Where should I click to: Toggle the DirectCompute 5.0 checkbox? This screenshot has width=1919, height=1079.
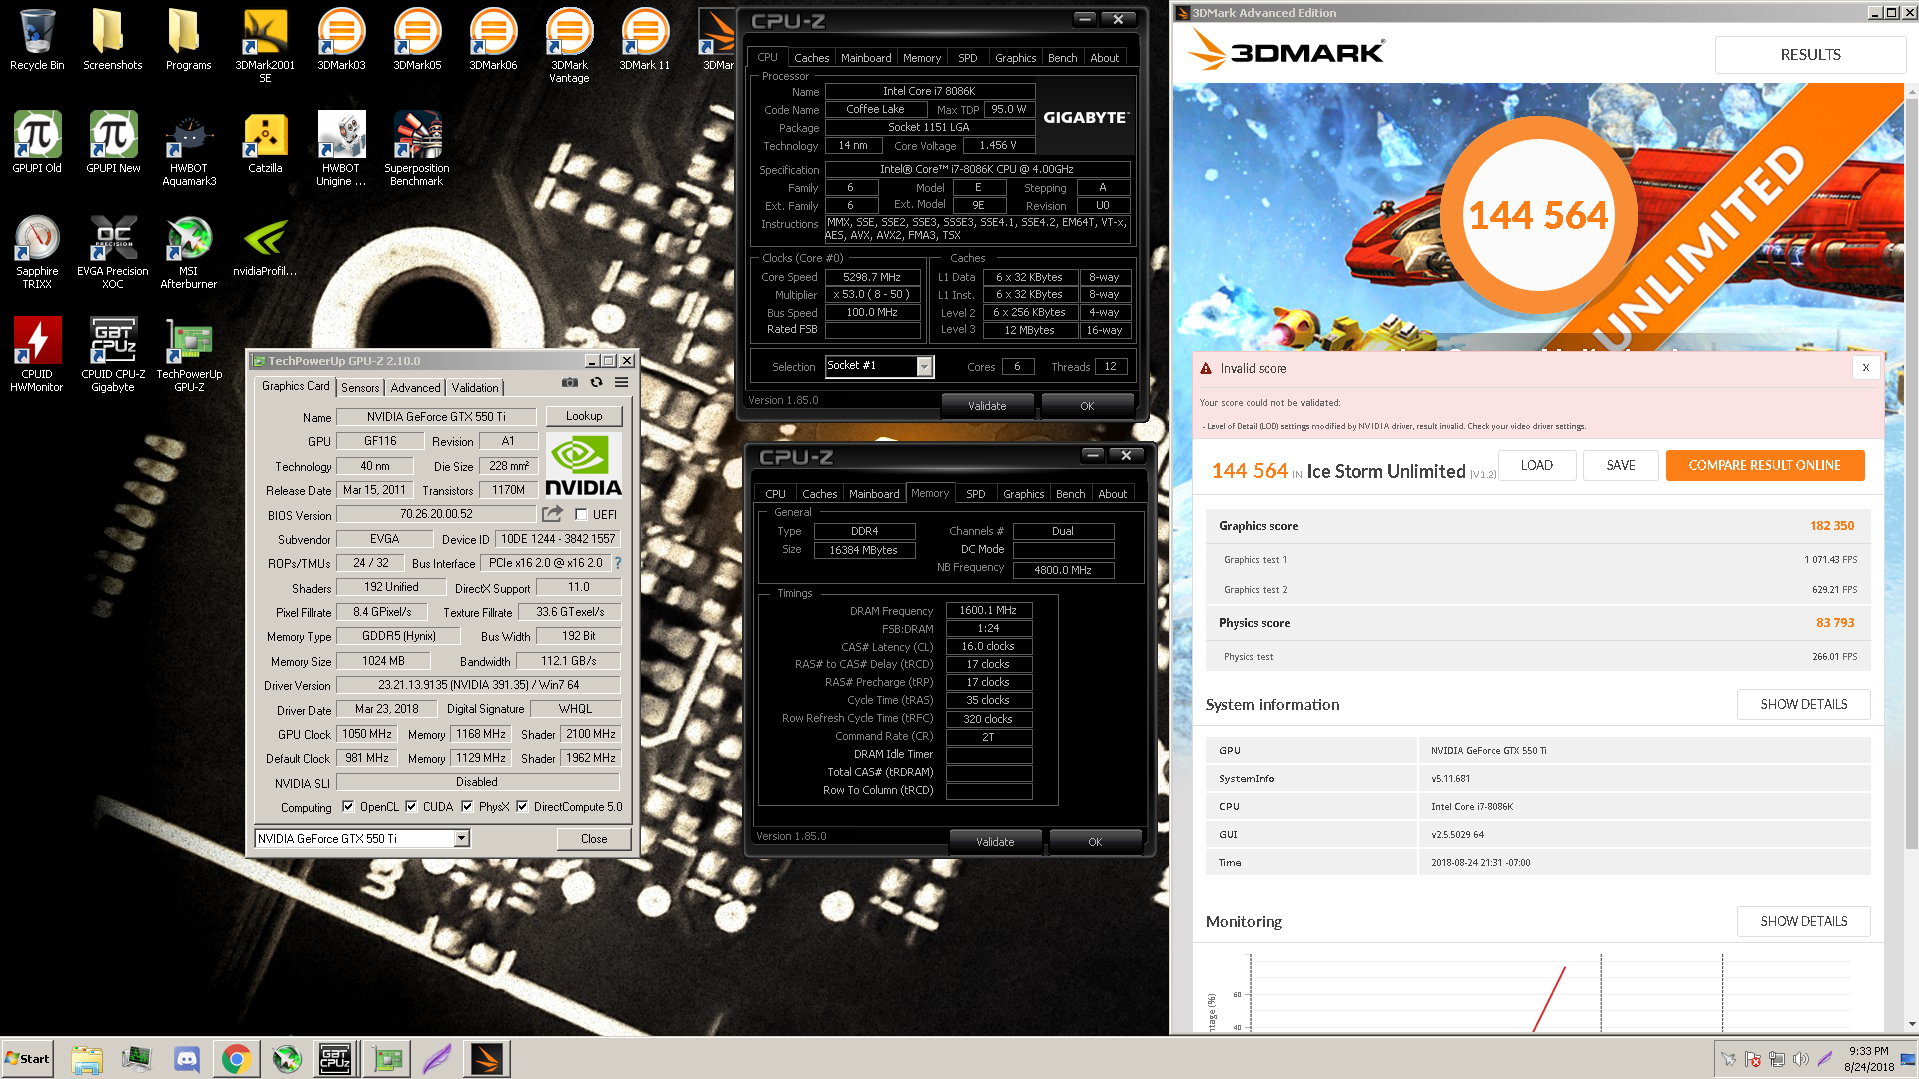tap(522, 807)
